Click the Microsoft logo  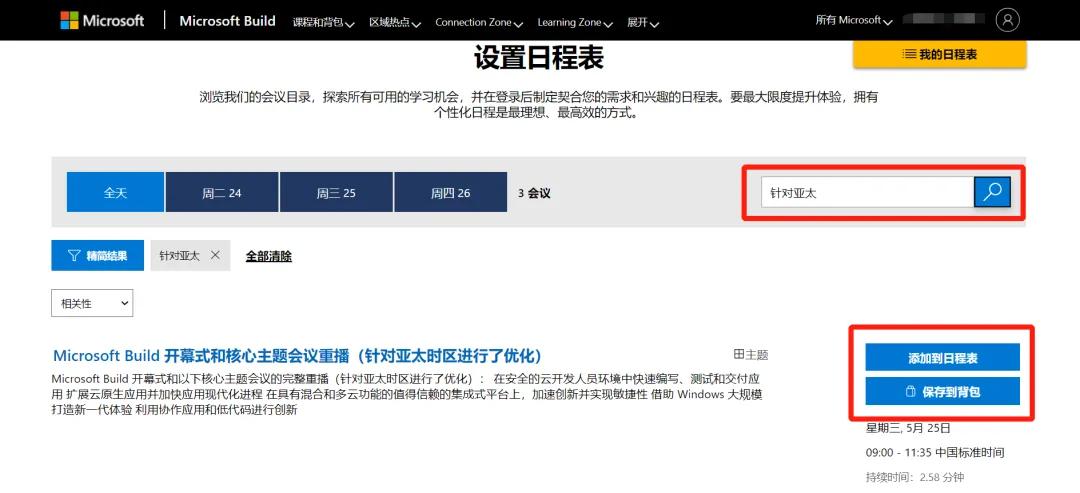pos(102,21)
